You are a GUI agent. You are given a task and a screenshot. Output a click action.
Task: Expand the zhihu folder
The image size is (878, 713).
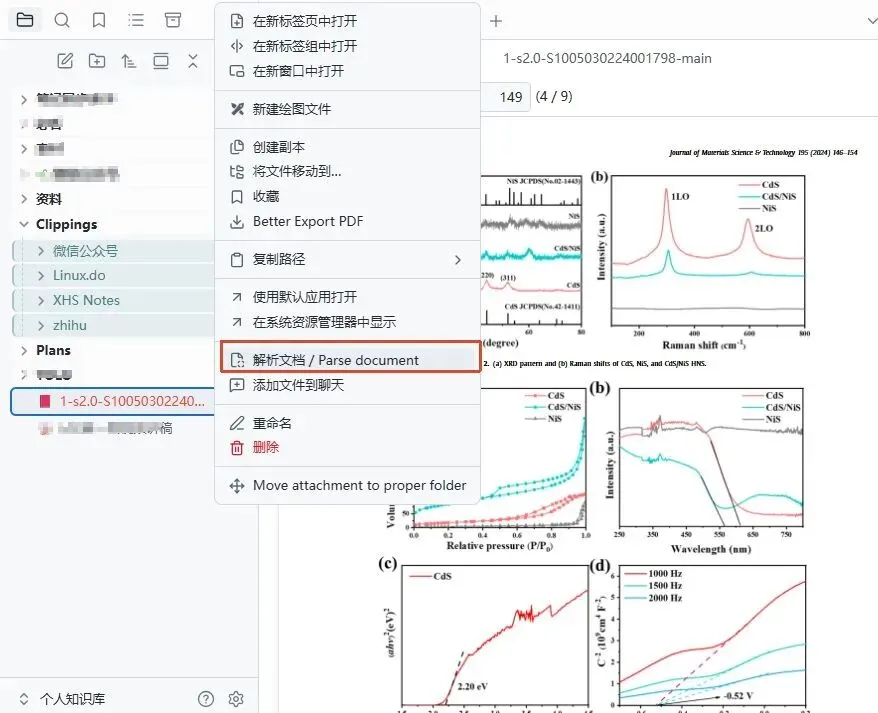click(40, 325)
